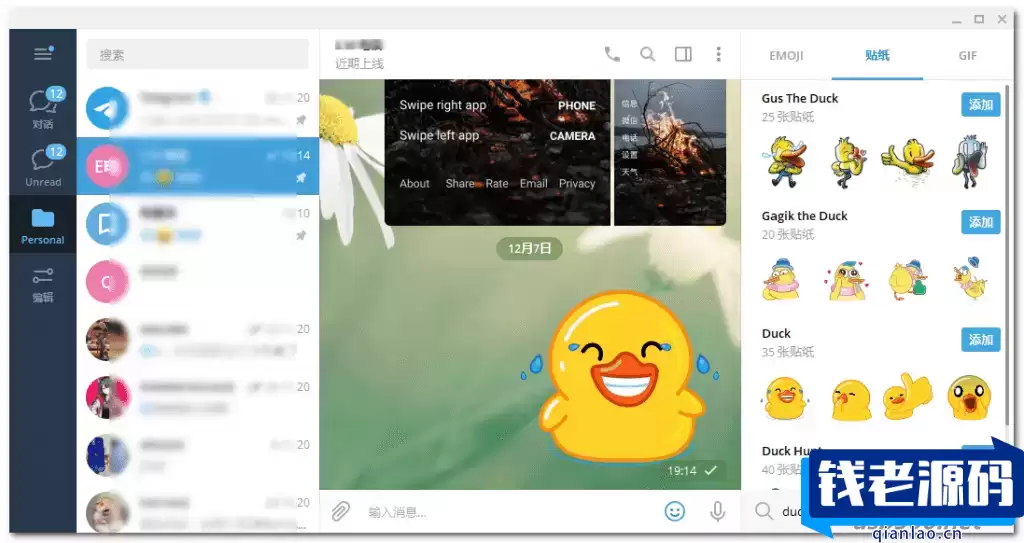The width and height of the screenshot is (1024, 543).
Task: Choose the Gagik the Duck hearts sticker
Action: [847, 281]
